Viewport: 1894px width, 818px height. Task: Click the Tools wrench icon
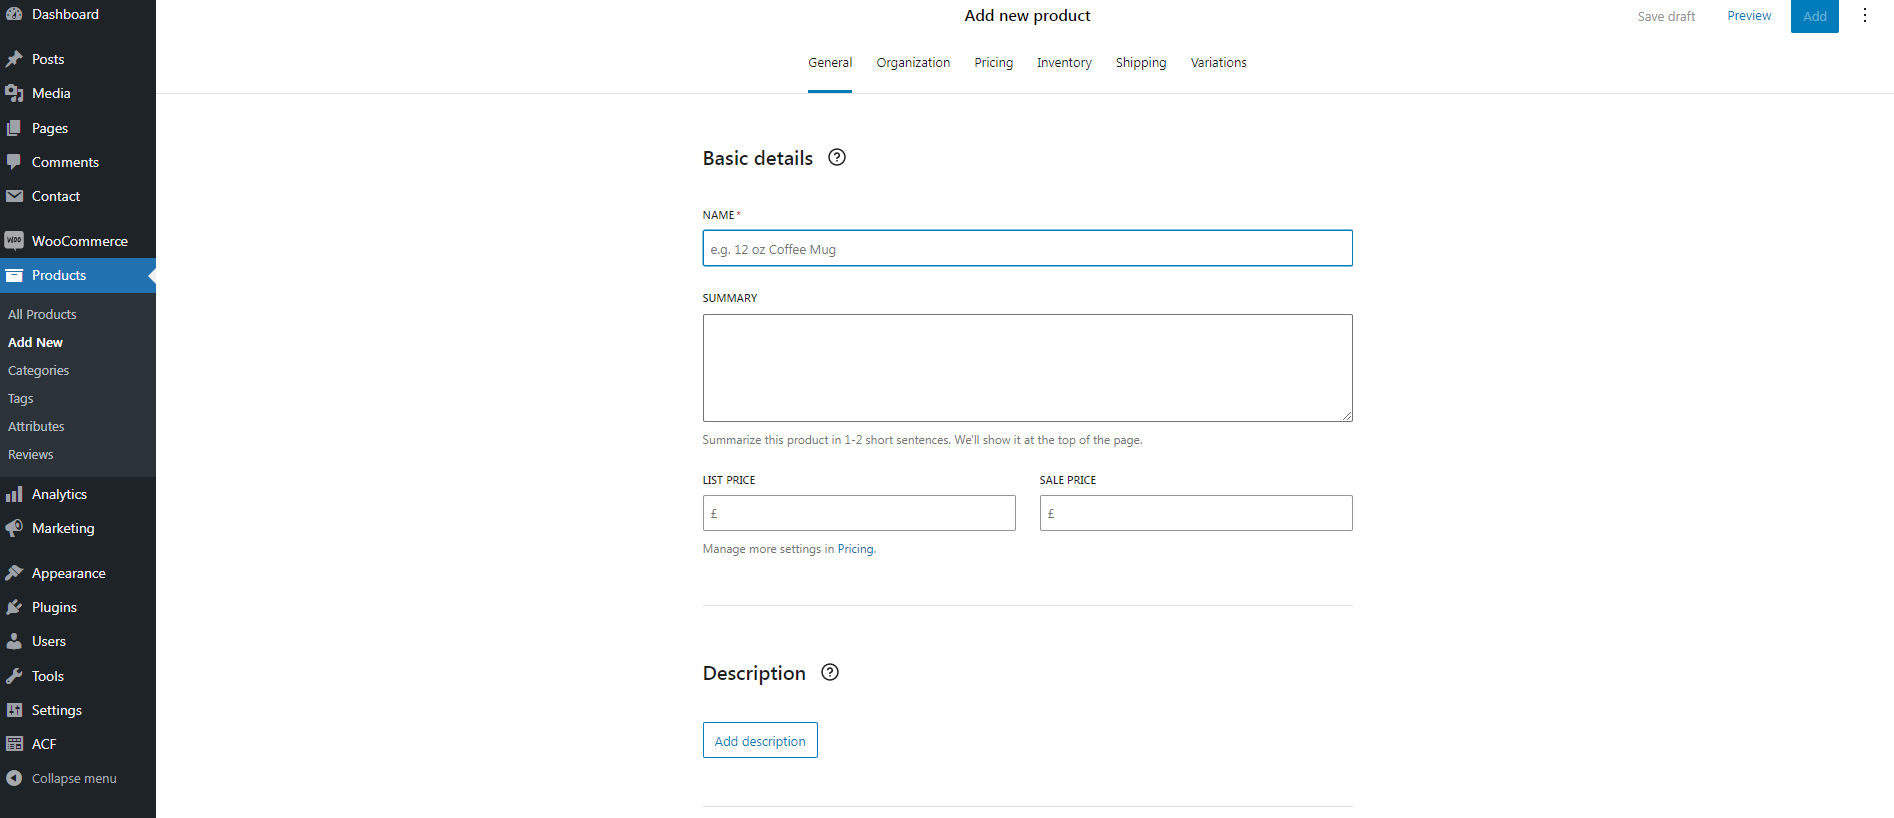14,676
